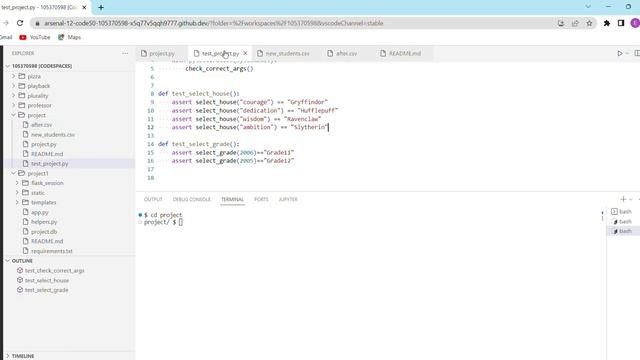Open the PORTS panel tab
Screen dimensions: 640x360
pos(261,199)
